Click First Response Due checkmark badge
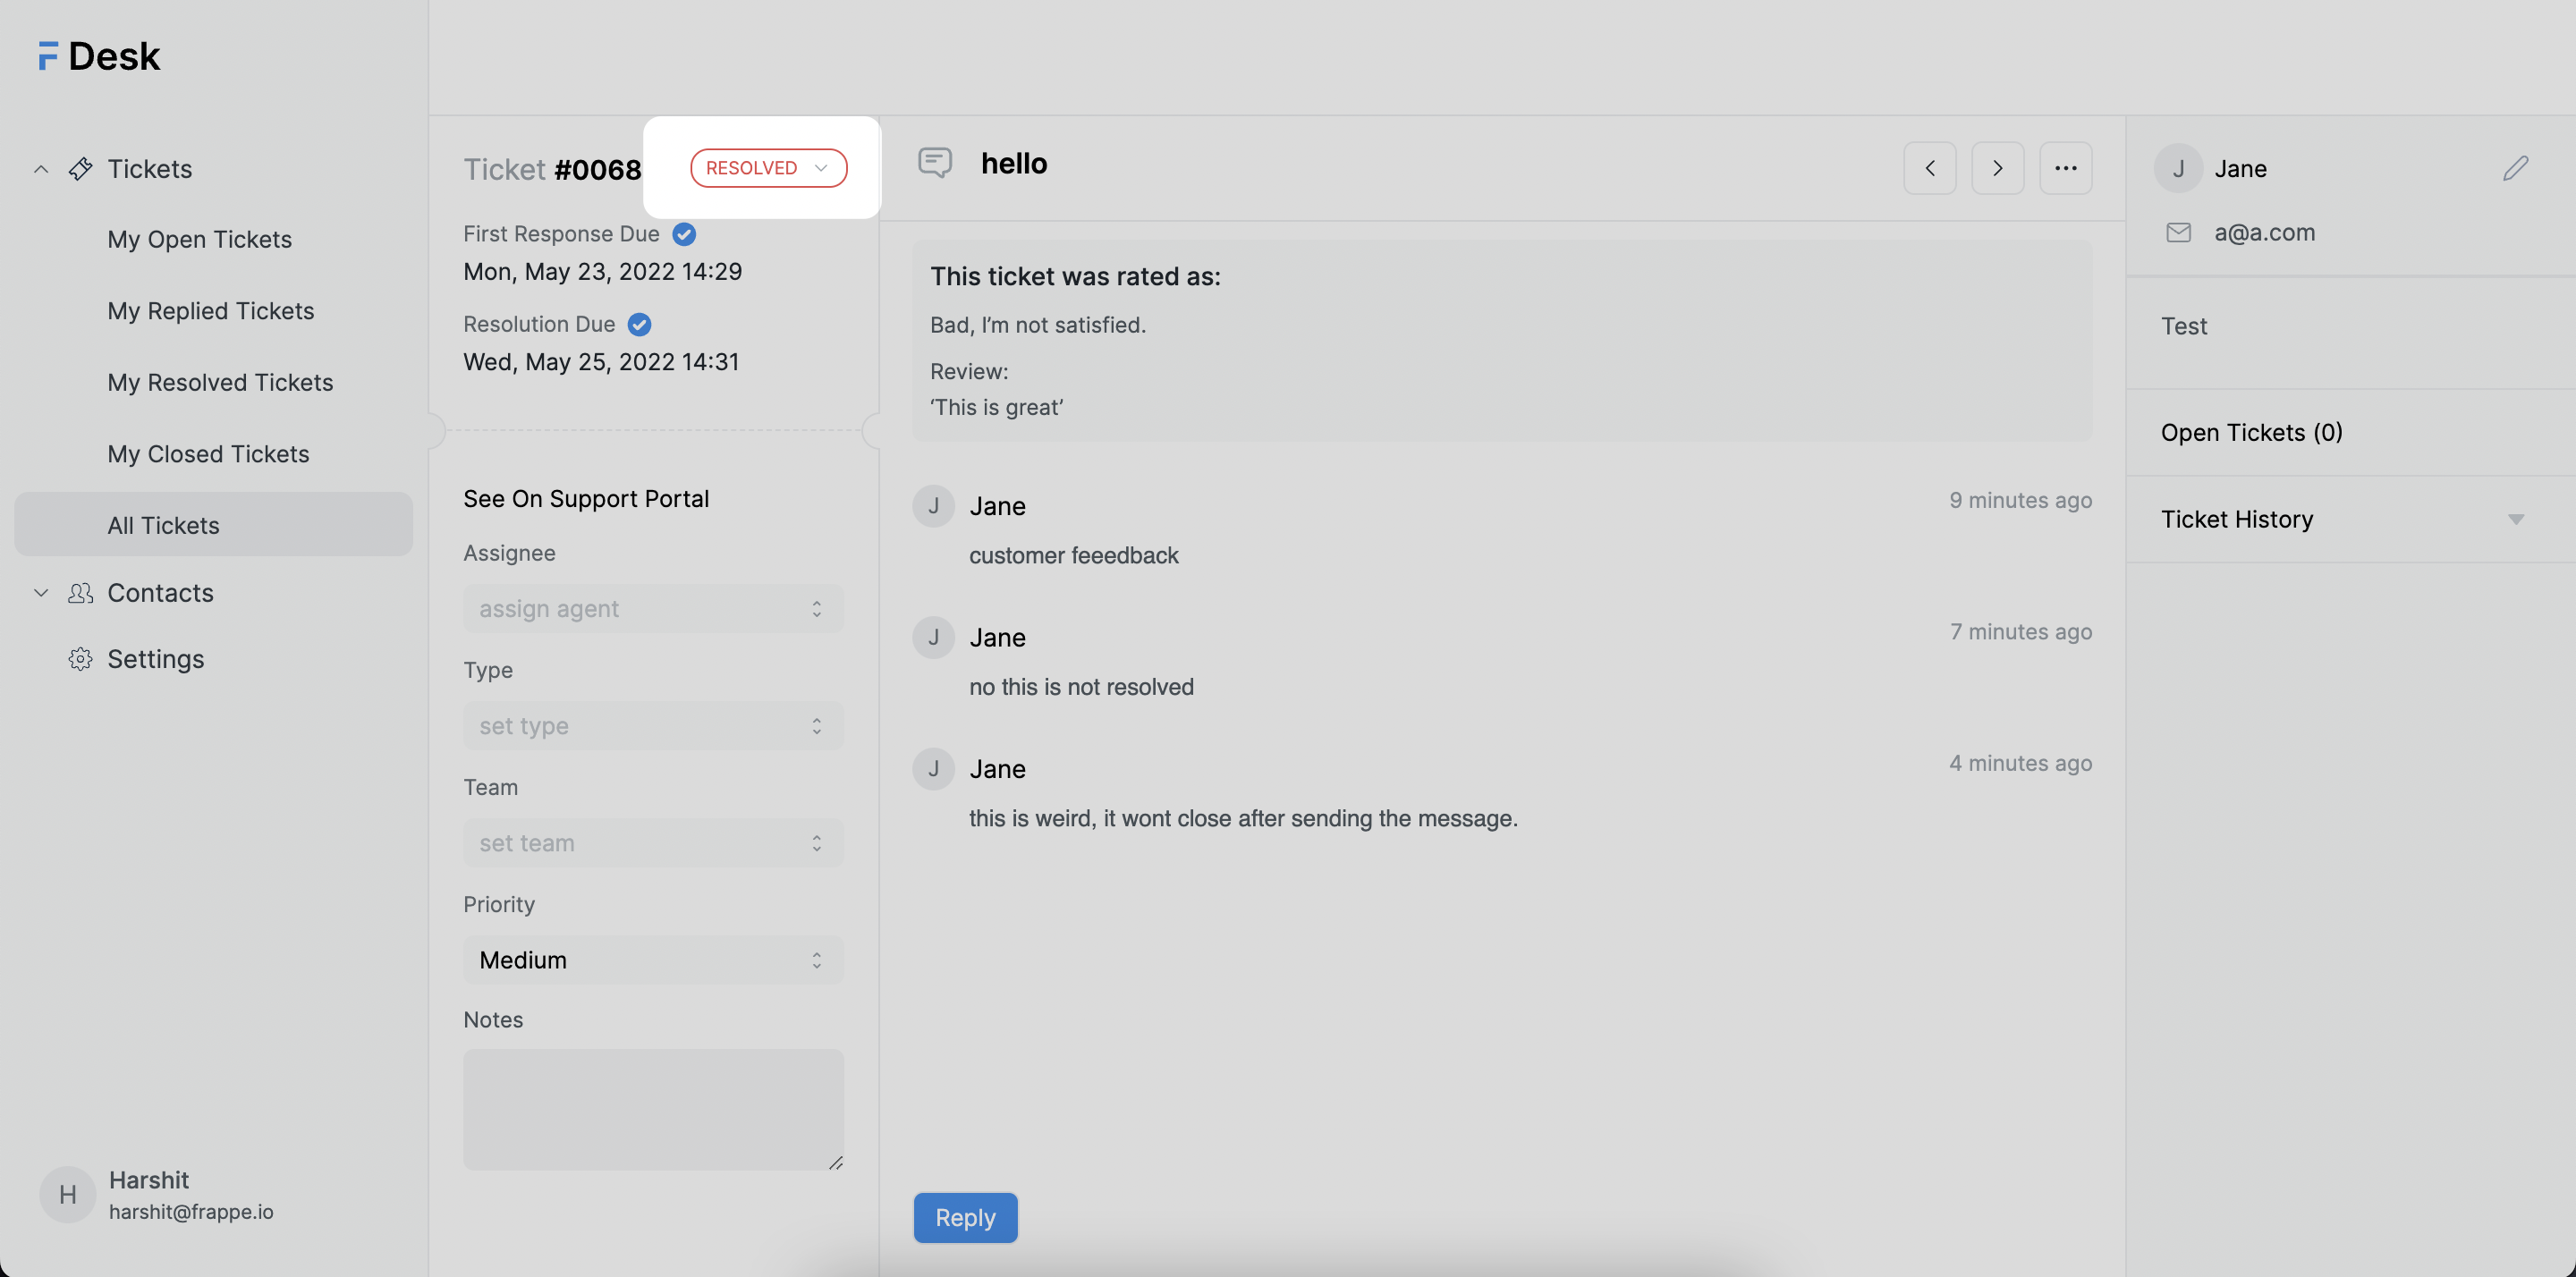Screen dimensions: 2576x1277 (684, 234)
